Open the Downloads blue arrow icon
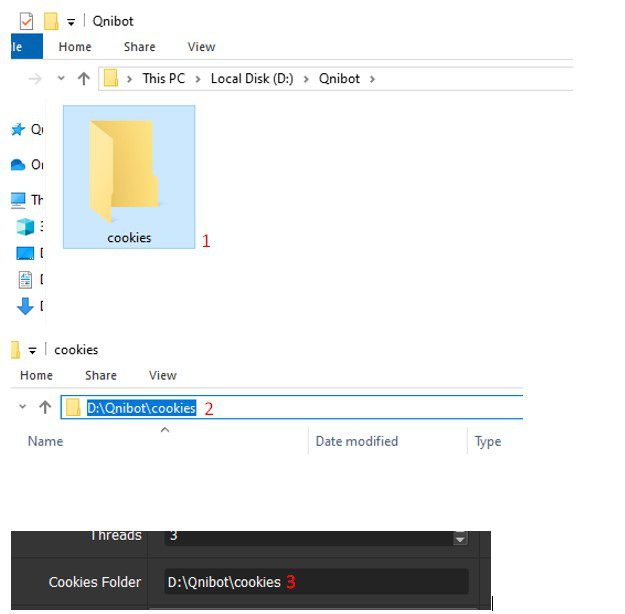The image size is (625, 614). tap(25, 306)
